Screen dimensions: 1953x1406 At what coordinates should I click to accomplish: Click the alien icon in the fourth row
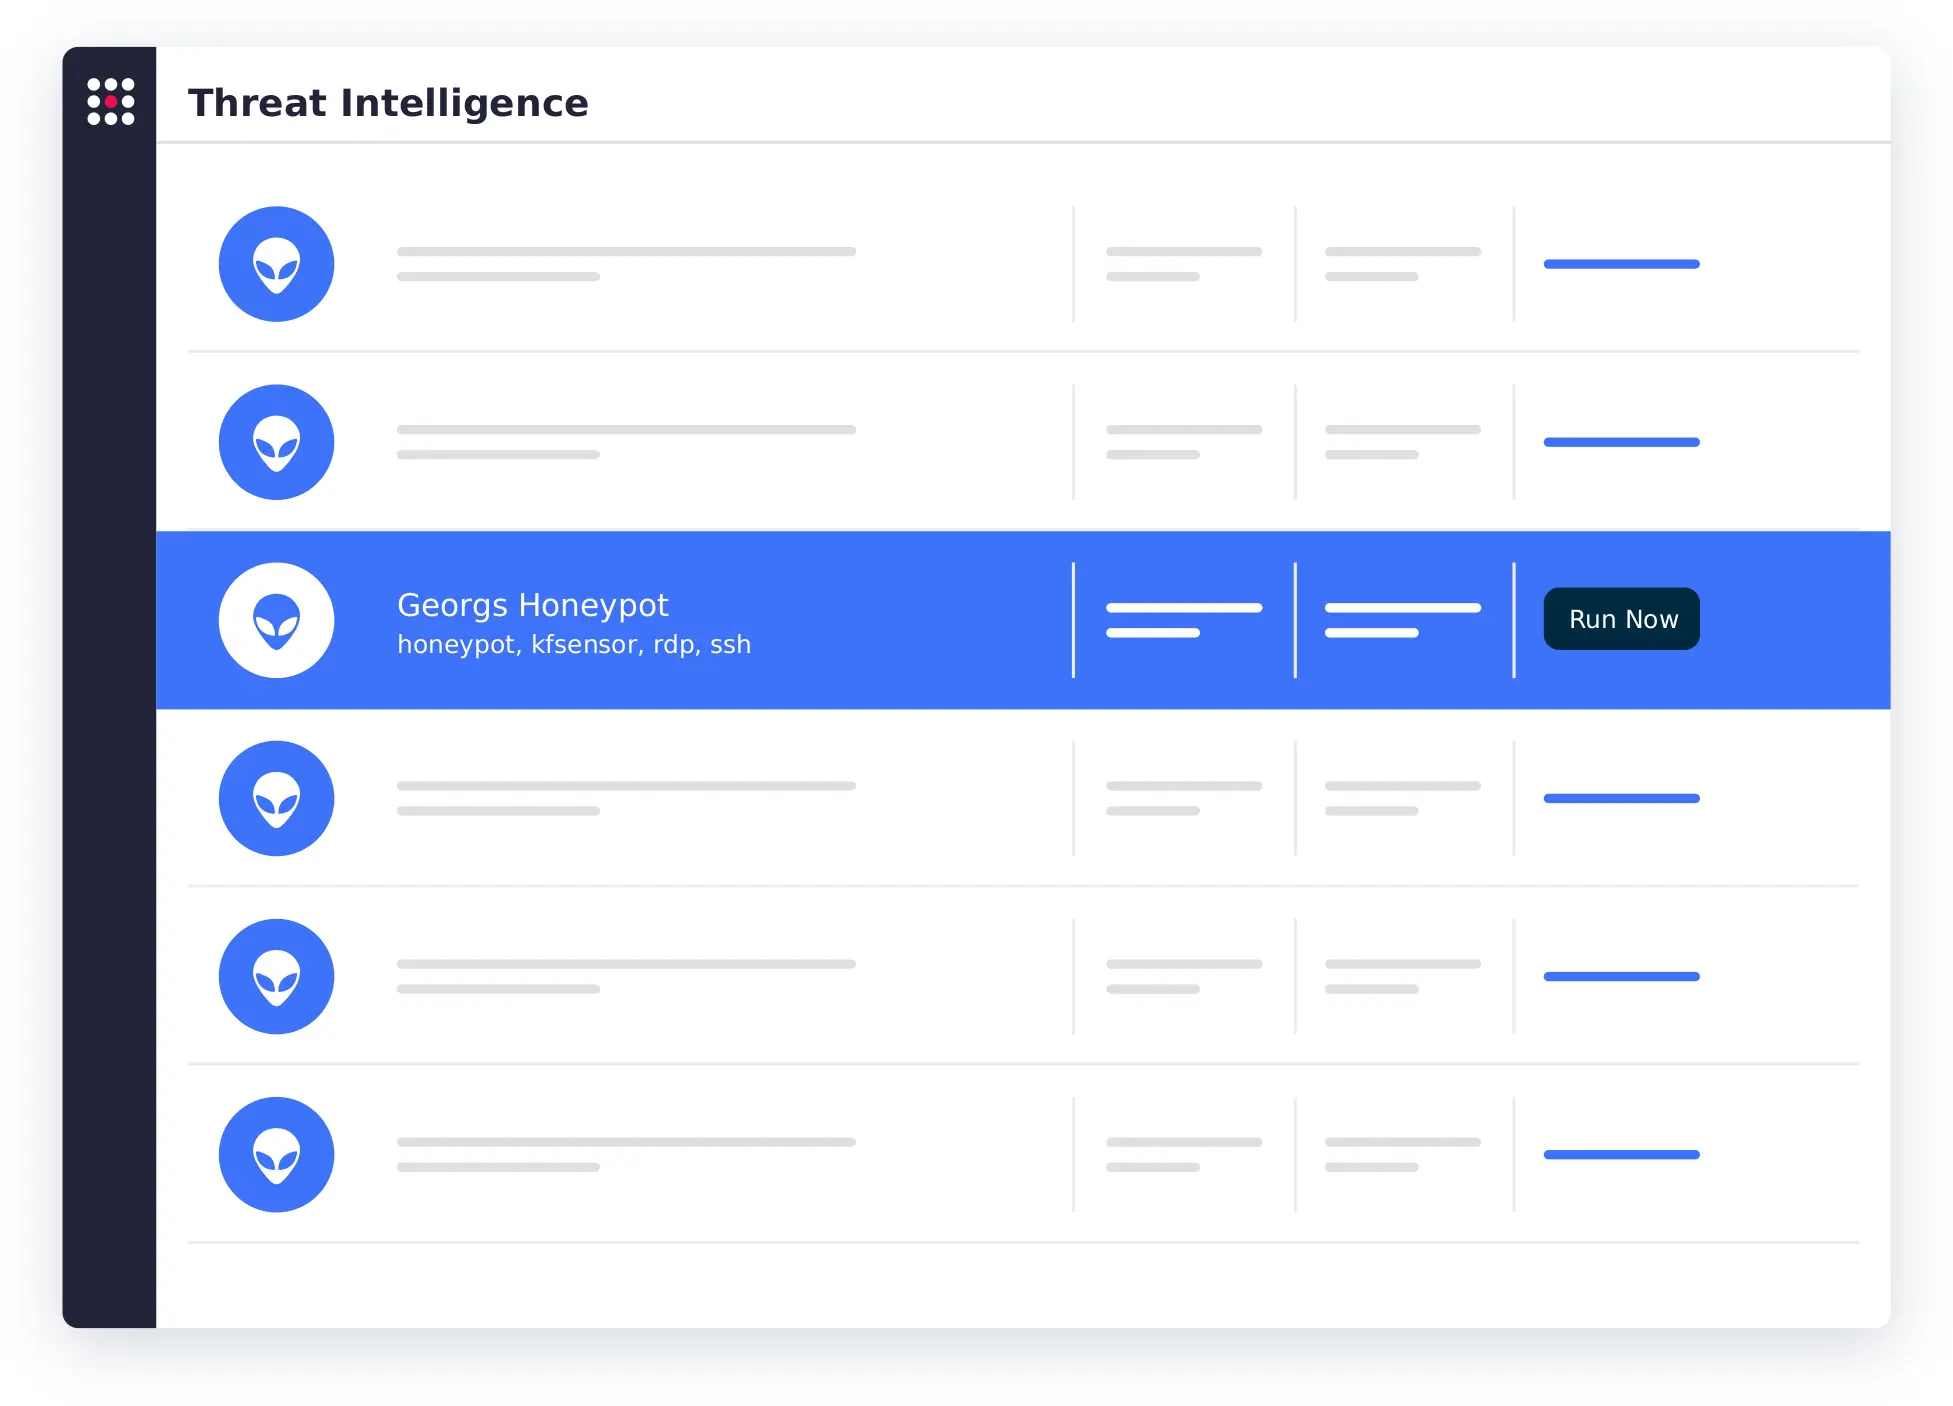point(276,798)
